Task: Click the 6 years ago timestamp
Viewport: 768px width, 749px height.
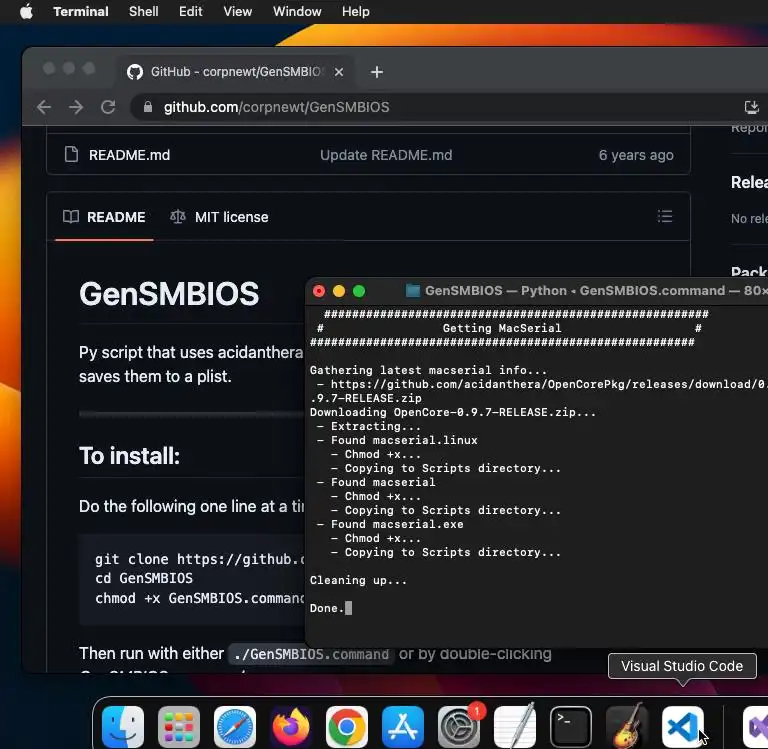Action: pyautogui.click(x=636, y=155)
